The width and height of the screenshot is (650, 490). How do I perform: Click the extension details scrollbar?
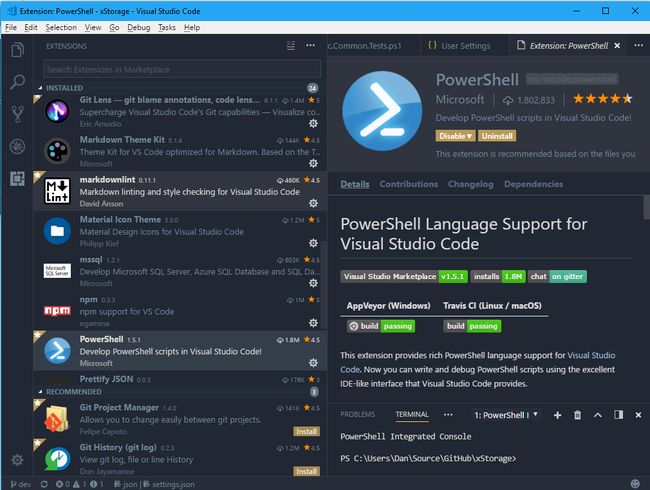point(646,207)
